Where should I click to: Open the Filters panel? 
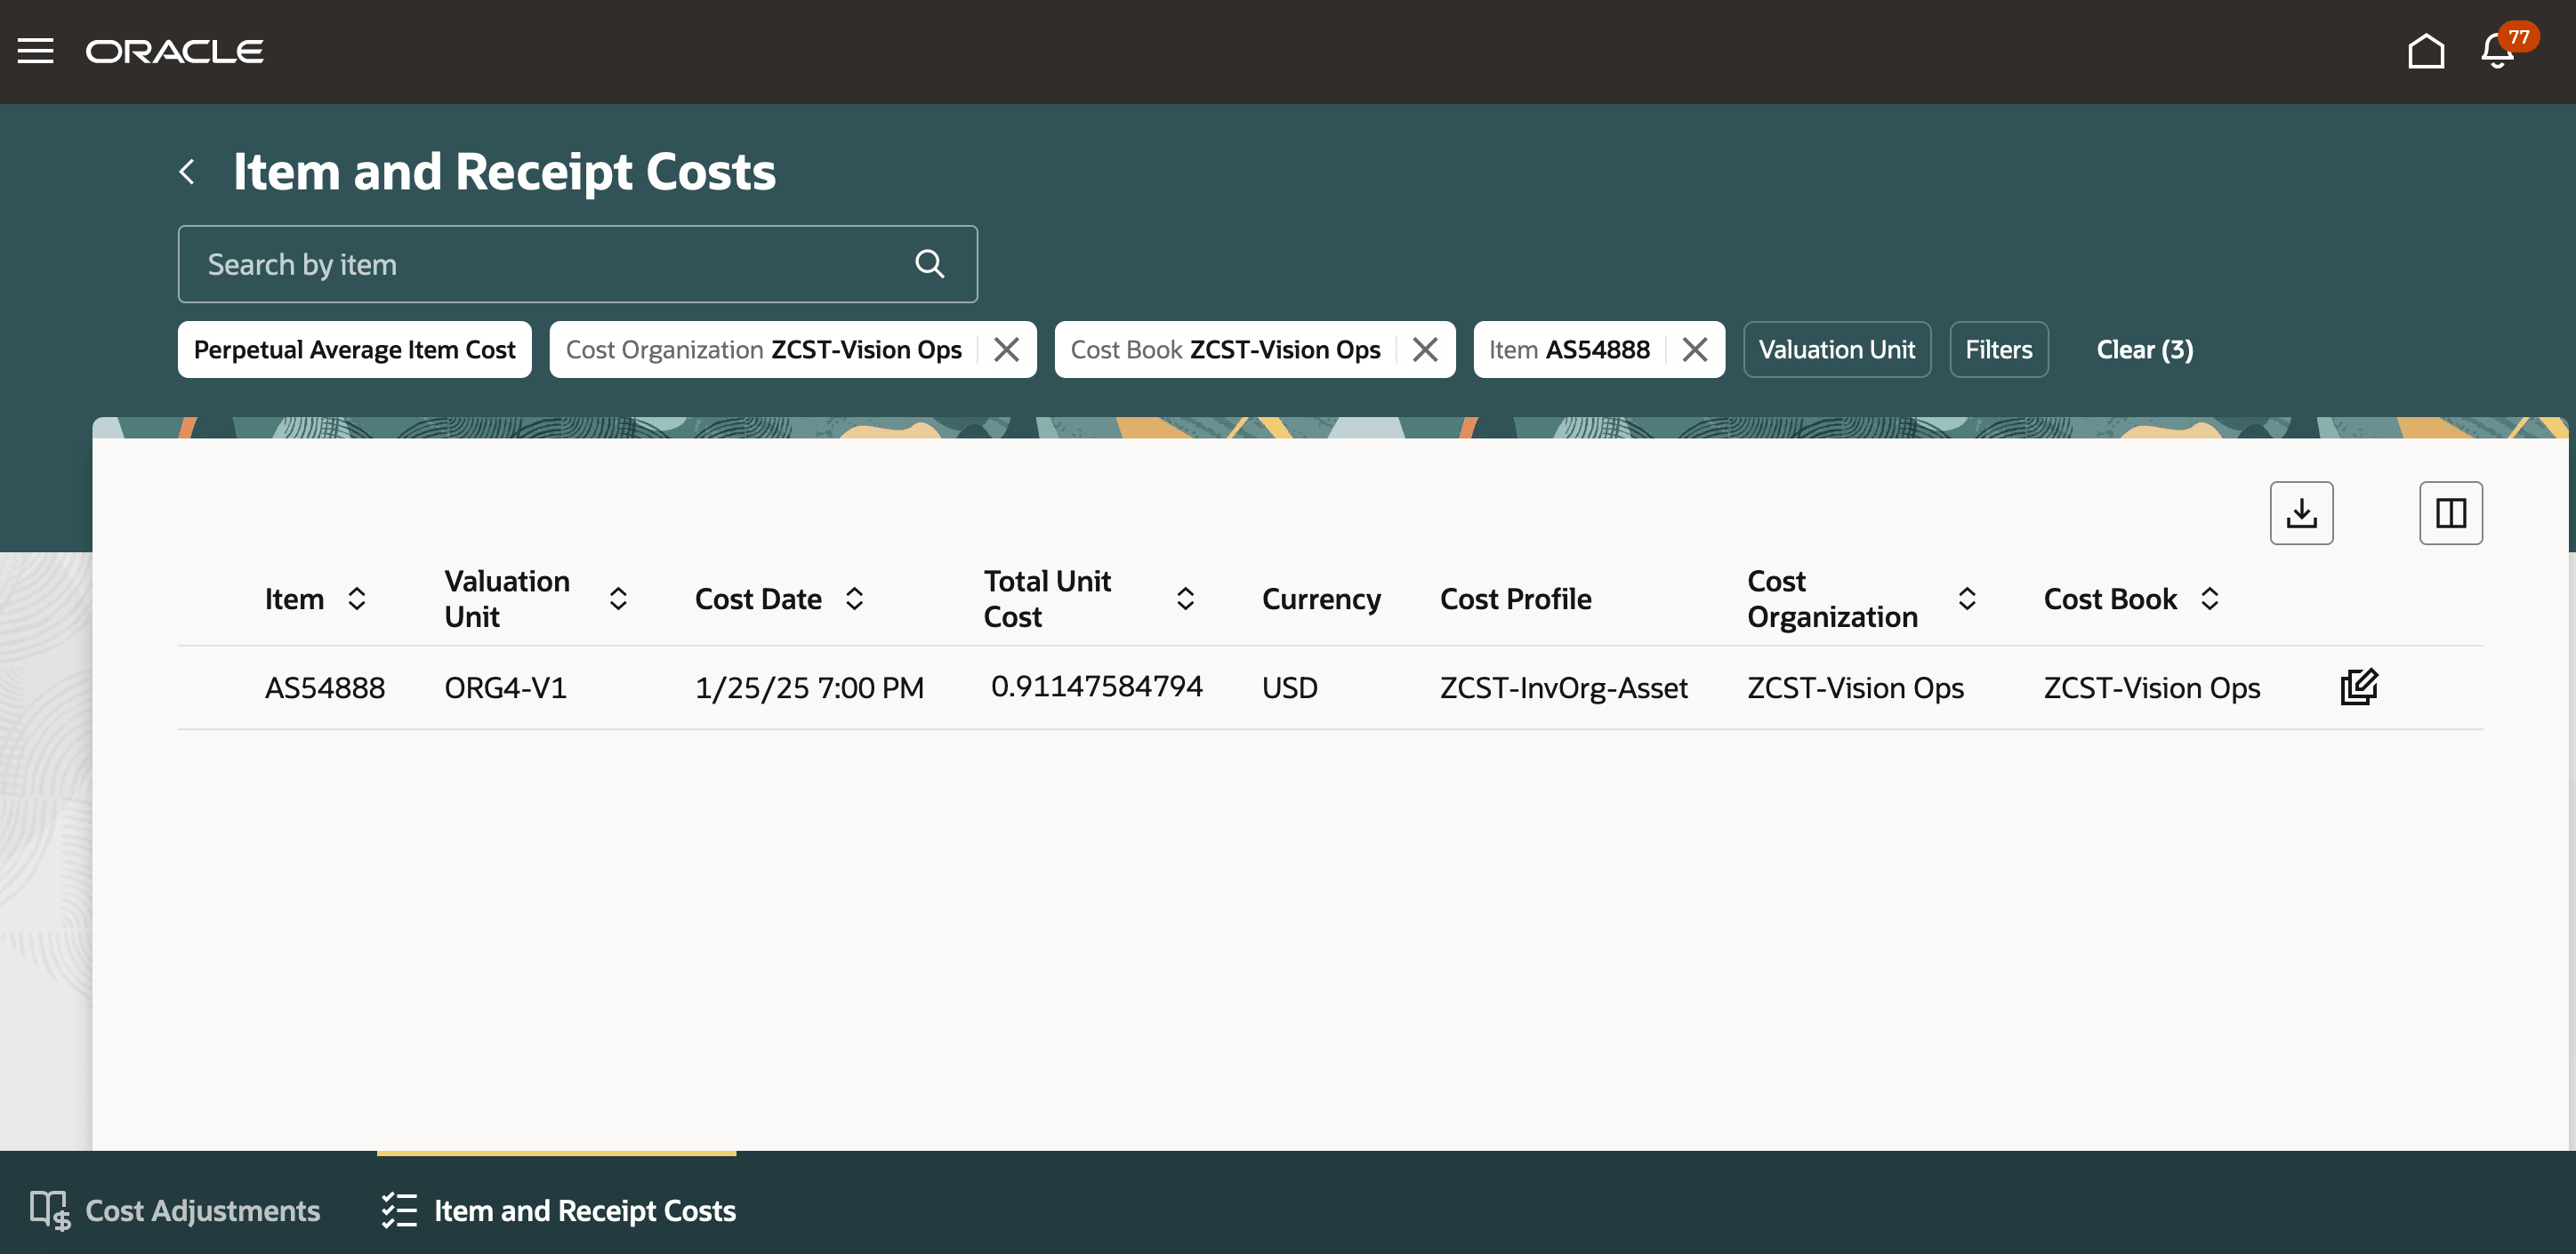[1998, 349]
